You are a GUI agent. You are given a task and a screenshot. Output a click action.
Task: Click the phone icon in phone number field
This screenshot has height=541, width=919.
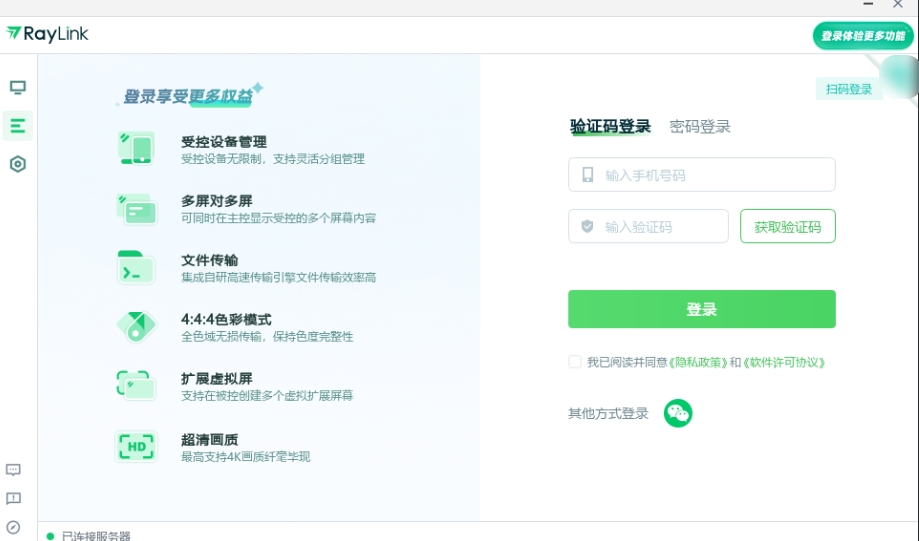[x=587, y=175]
